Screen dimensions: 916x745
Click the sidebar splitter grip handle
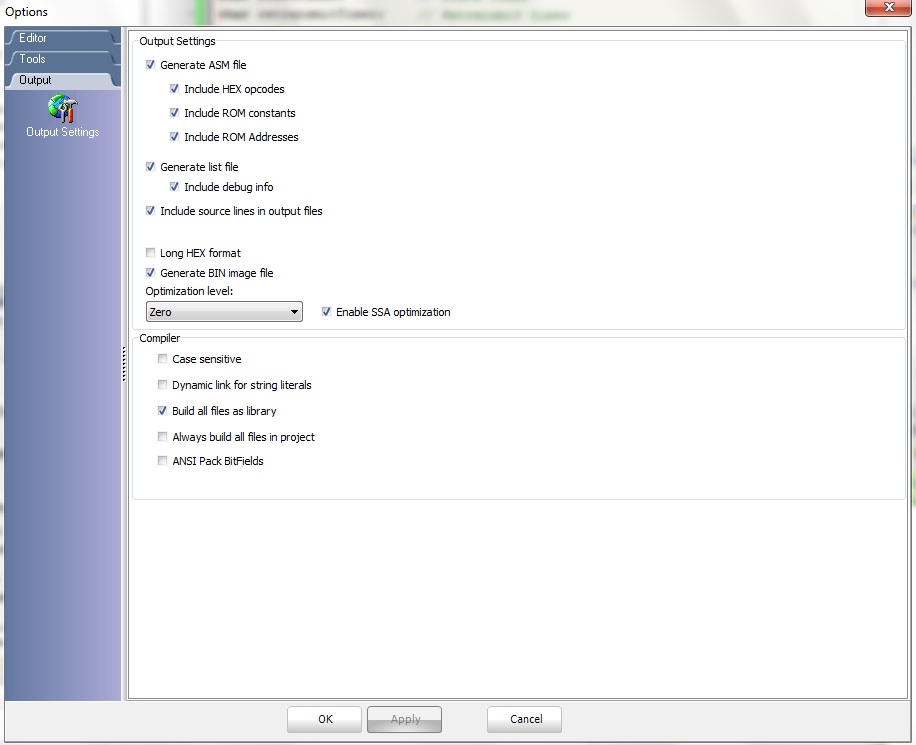point(124,364)
